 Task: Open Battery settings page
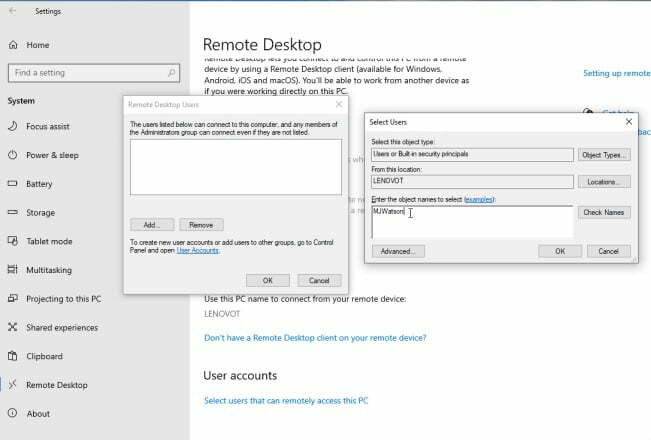click(x=39, y=184)
